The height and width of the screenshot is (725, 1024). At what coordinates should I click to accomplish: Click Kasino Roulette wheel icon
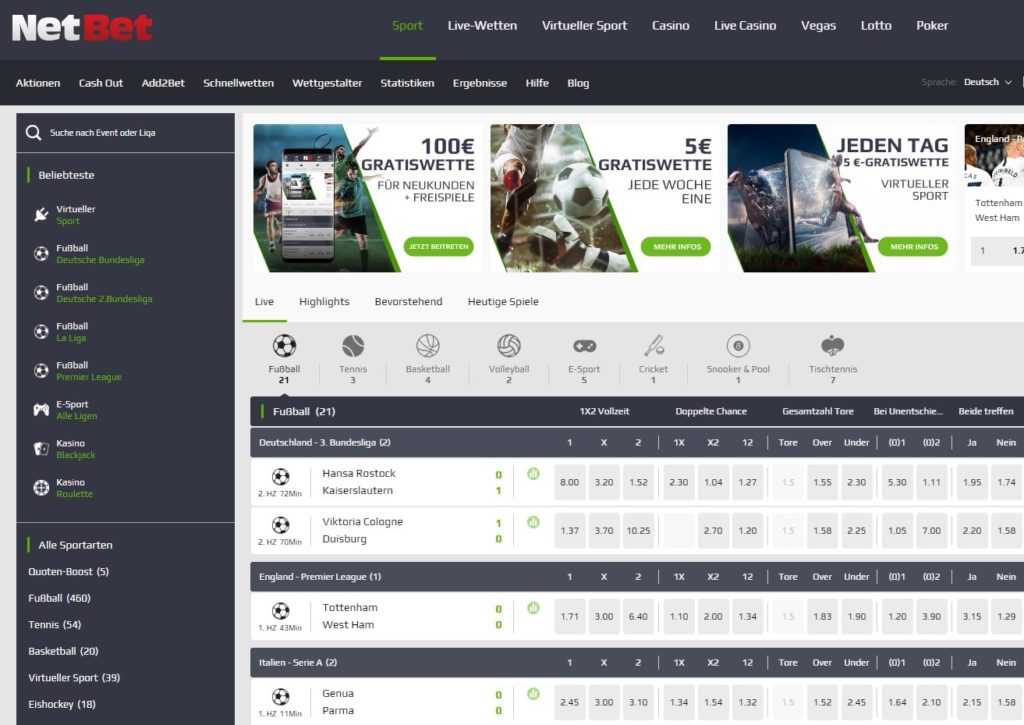coord(41,488)
